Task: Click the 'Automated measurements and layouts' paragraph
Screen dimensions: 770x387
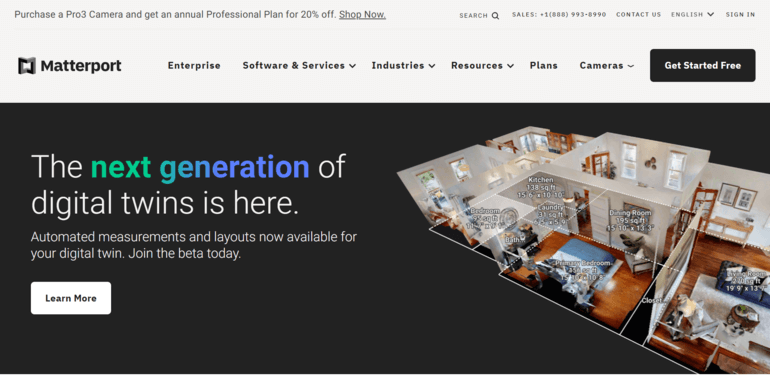Action: tap(194, 245)
